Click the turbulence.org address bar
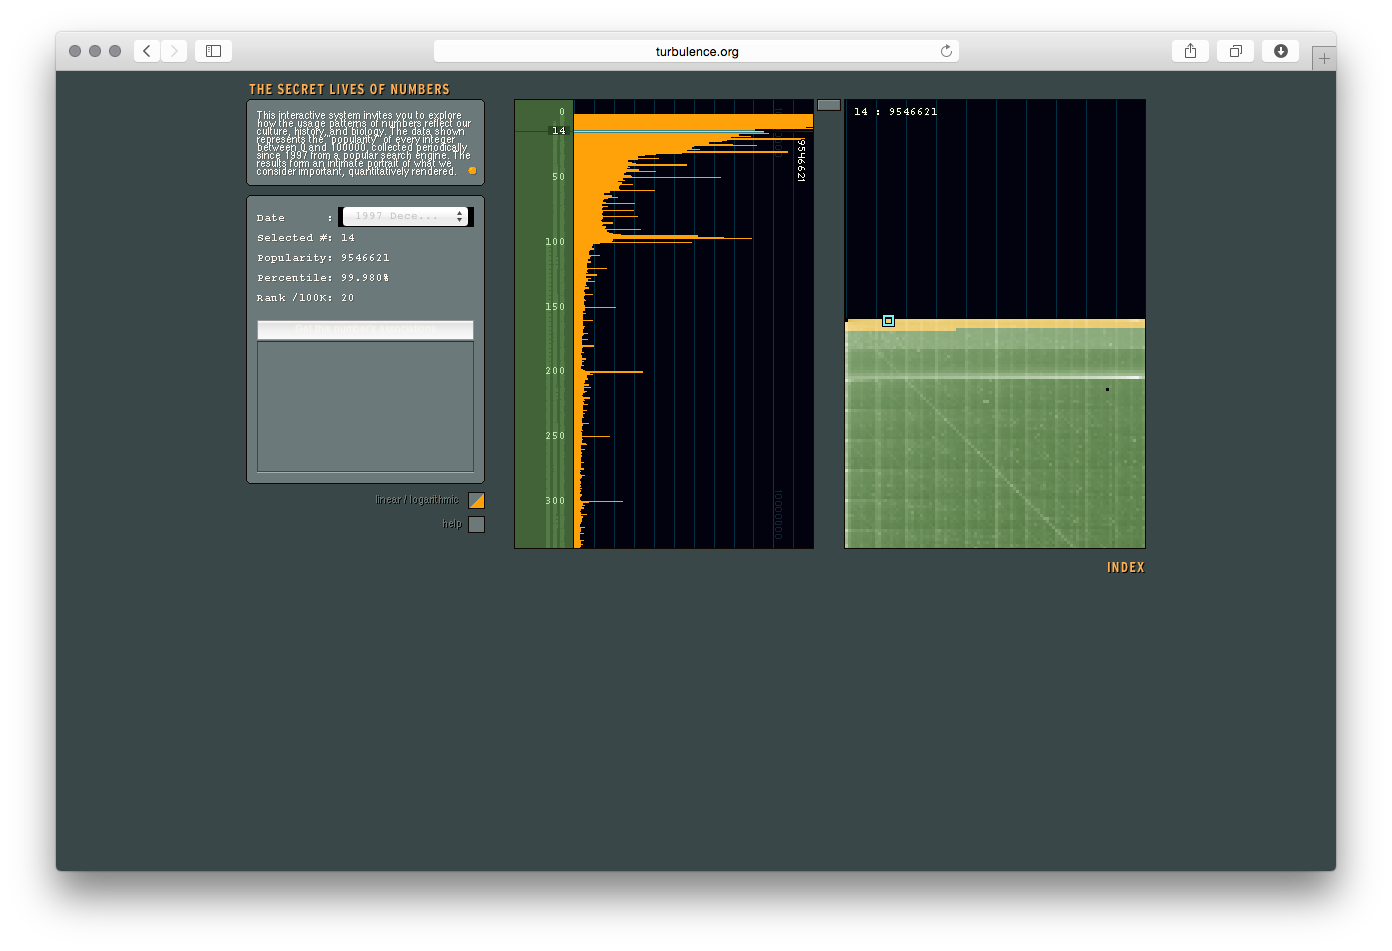Image resolution: width=1392 pixels, height=951 pixels. [696, 51]
